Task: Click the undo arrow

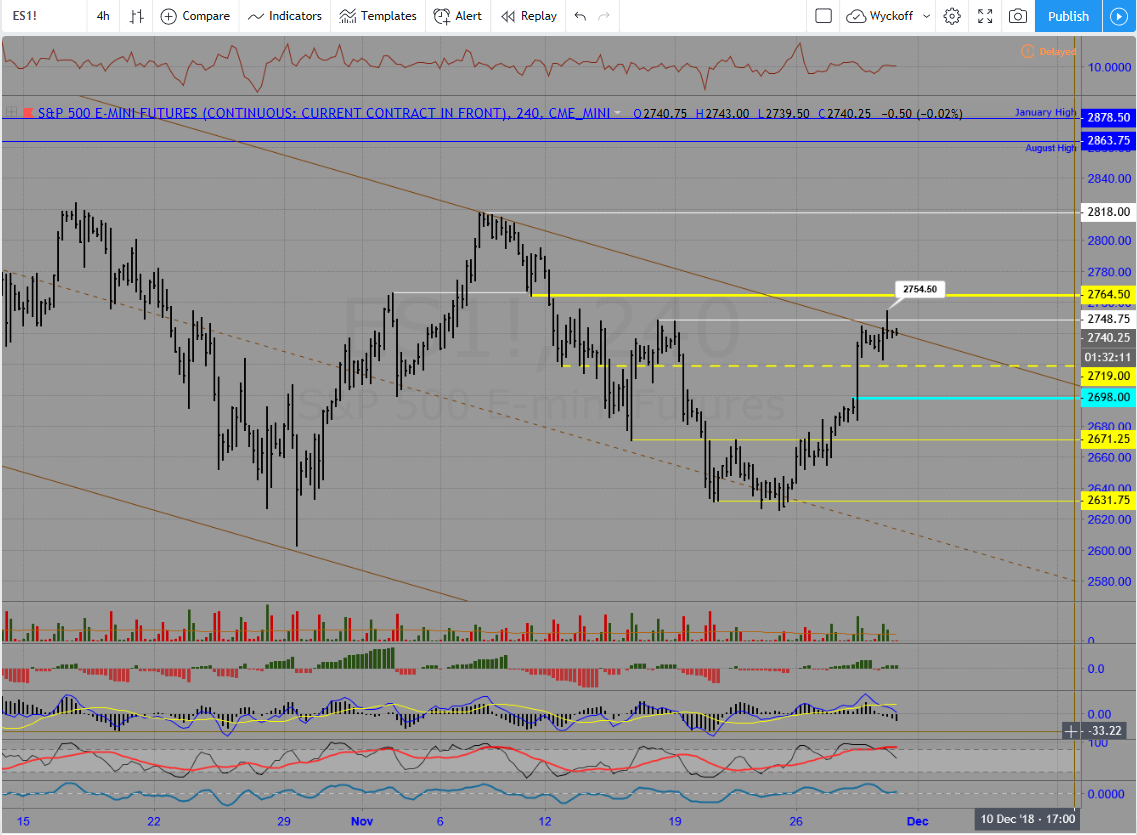Action: coord(580,16)
